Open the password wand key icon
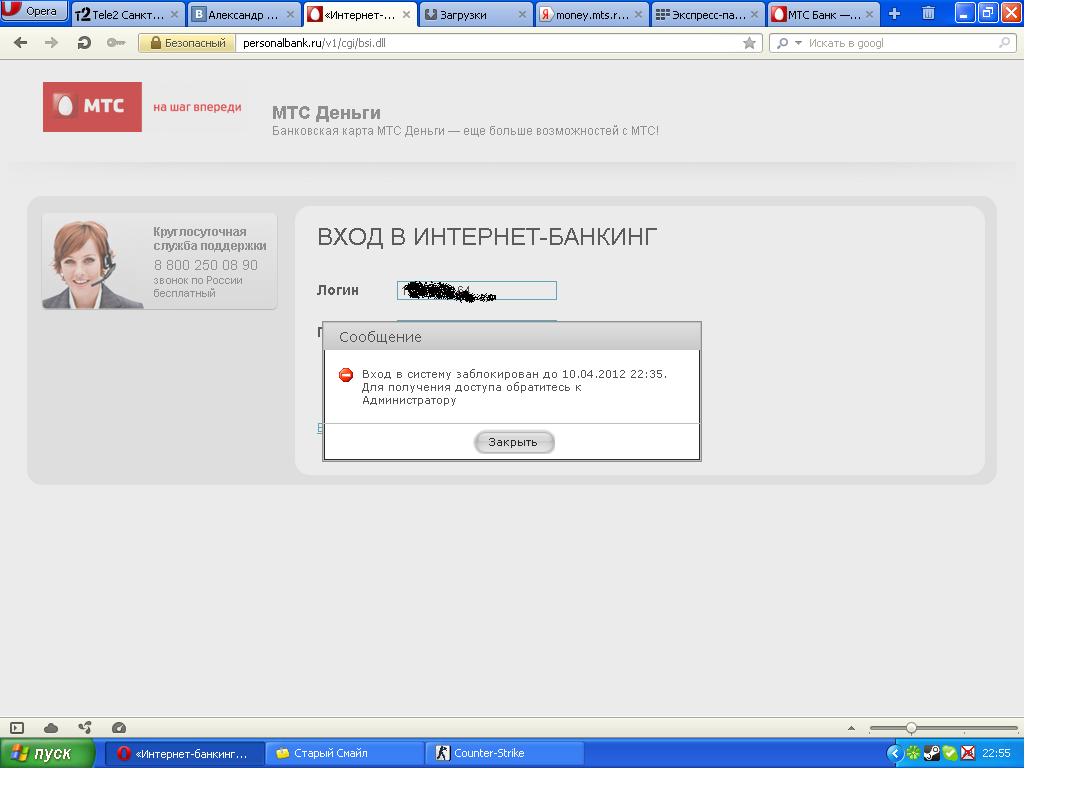Screen dimensions: 1090x812 115,43
